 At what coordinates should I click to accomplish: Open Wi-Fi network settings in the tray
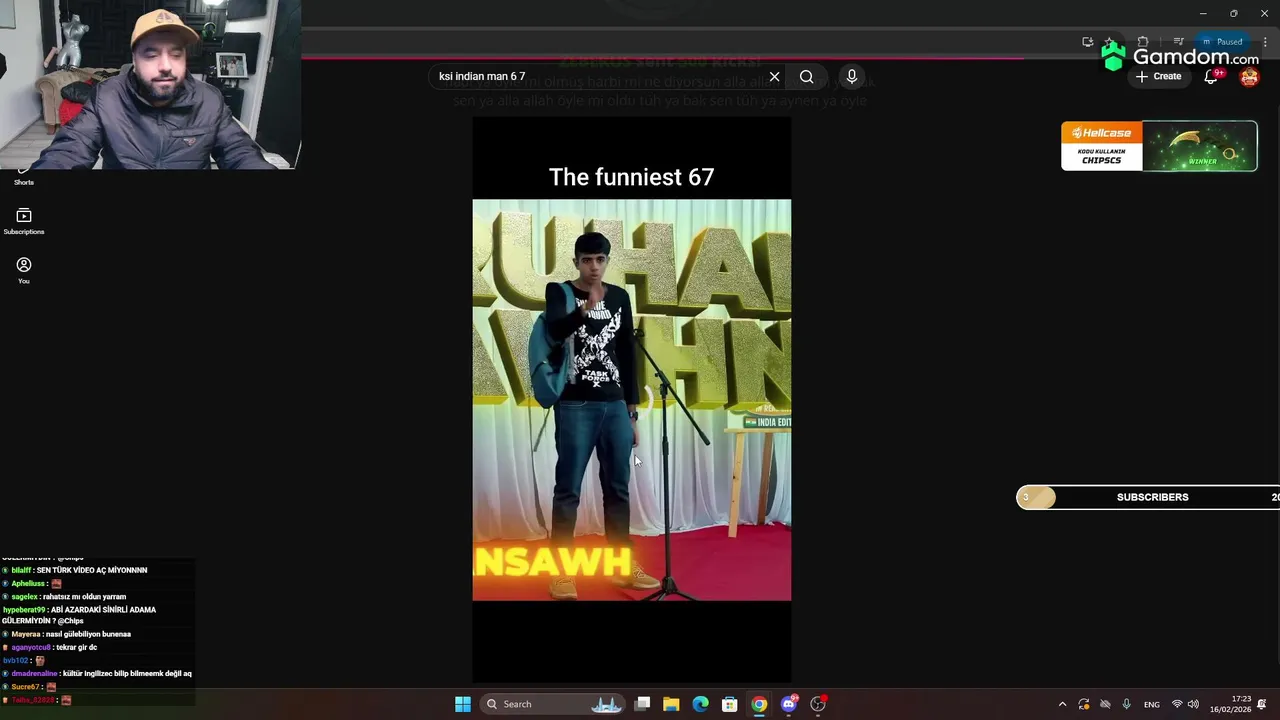[x=1177, y=704]
